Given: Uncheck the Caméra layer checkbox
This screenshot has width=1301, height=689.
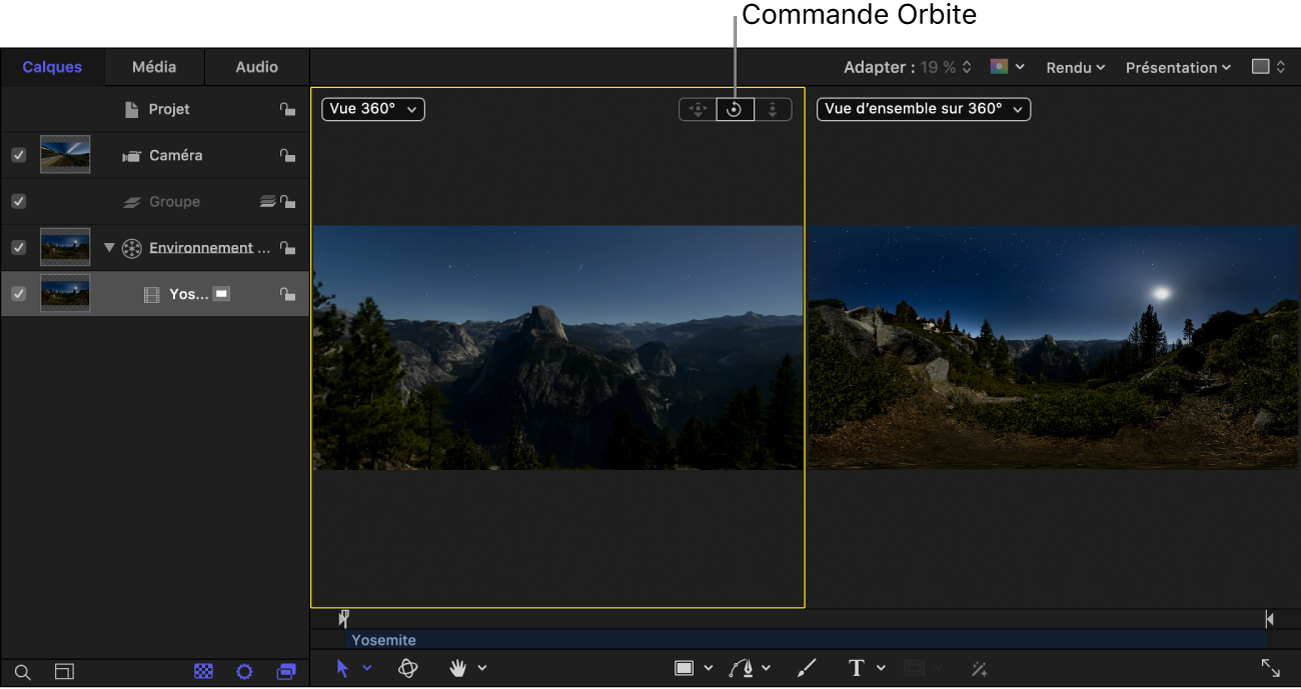Looking at the screenshot, I should click(x=18, y=155).
